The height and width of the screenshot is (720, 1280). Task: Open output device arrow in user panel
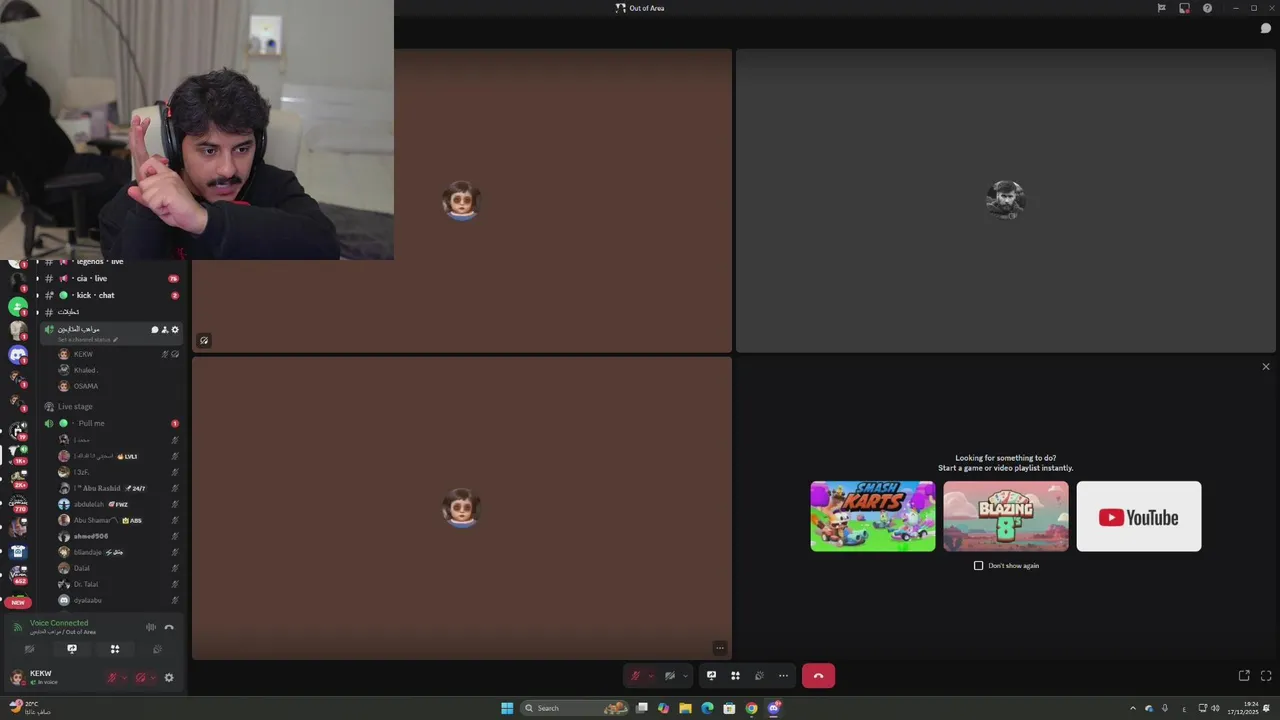coord(152,678)
